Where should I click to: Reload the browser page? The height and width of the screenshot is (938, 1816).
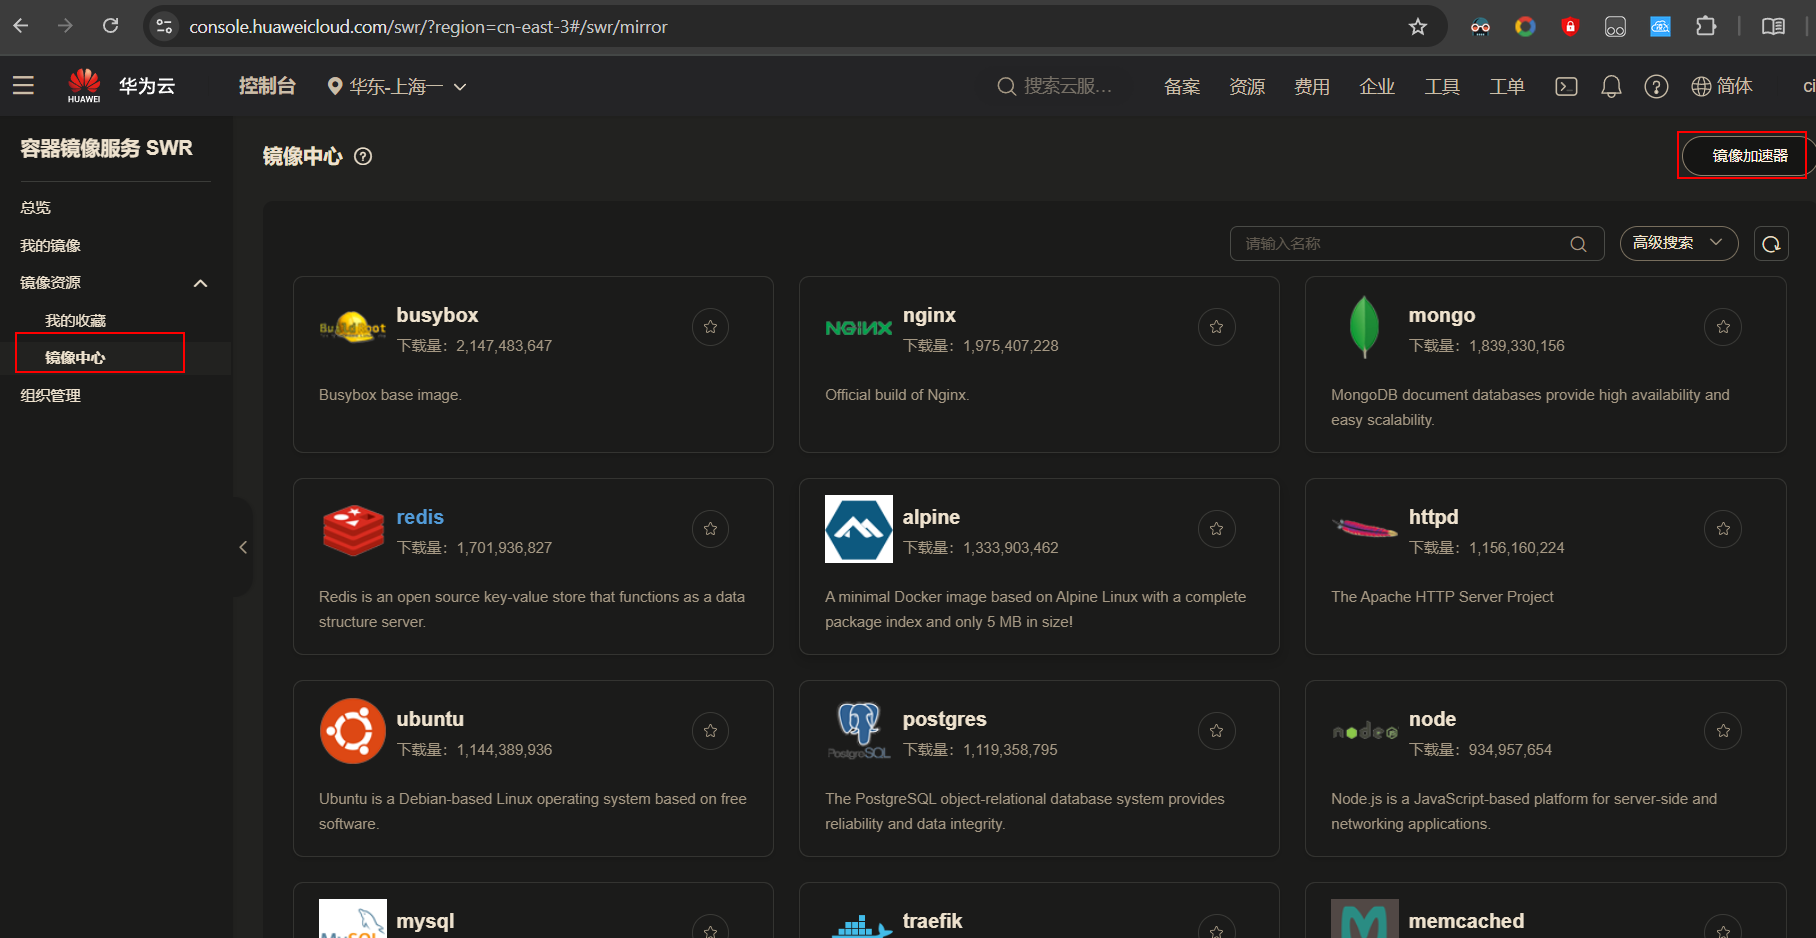click(111, 26)
